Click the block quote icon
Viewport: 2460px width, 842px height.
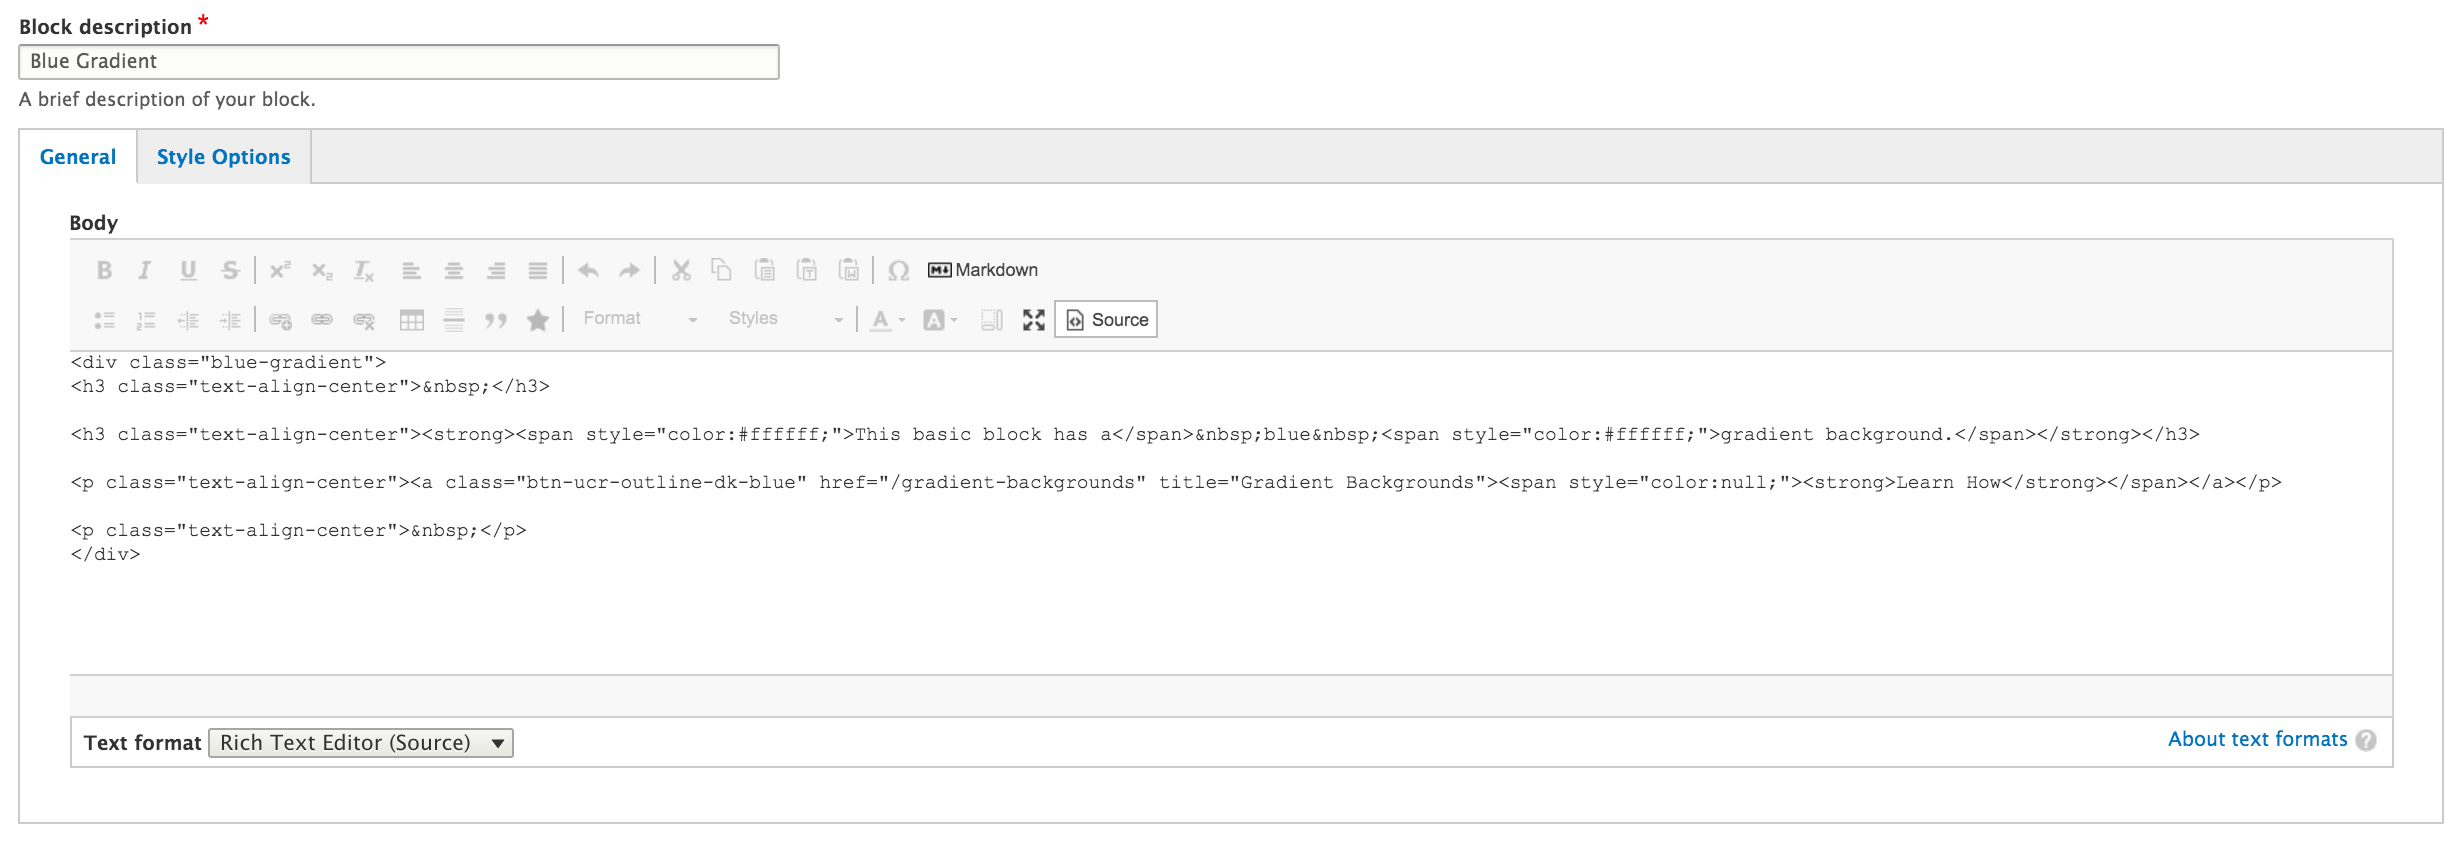[496, 320]
